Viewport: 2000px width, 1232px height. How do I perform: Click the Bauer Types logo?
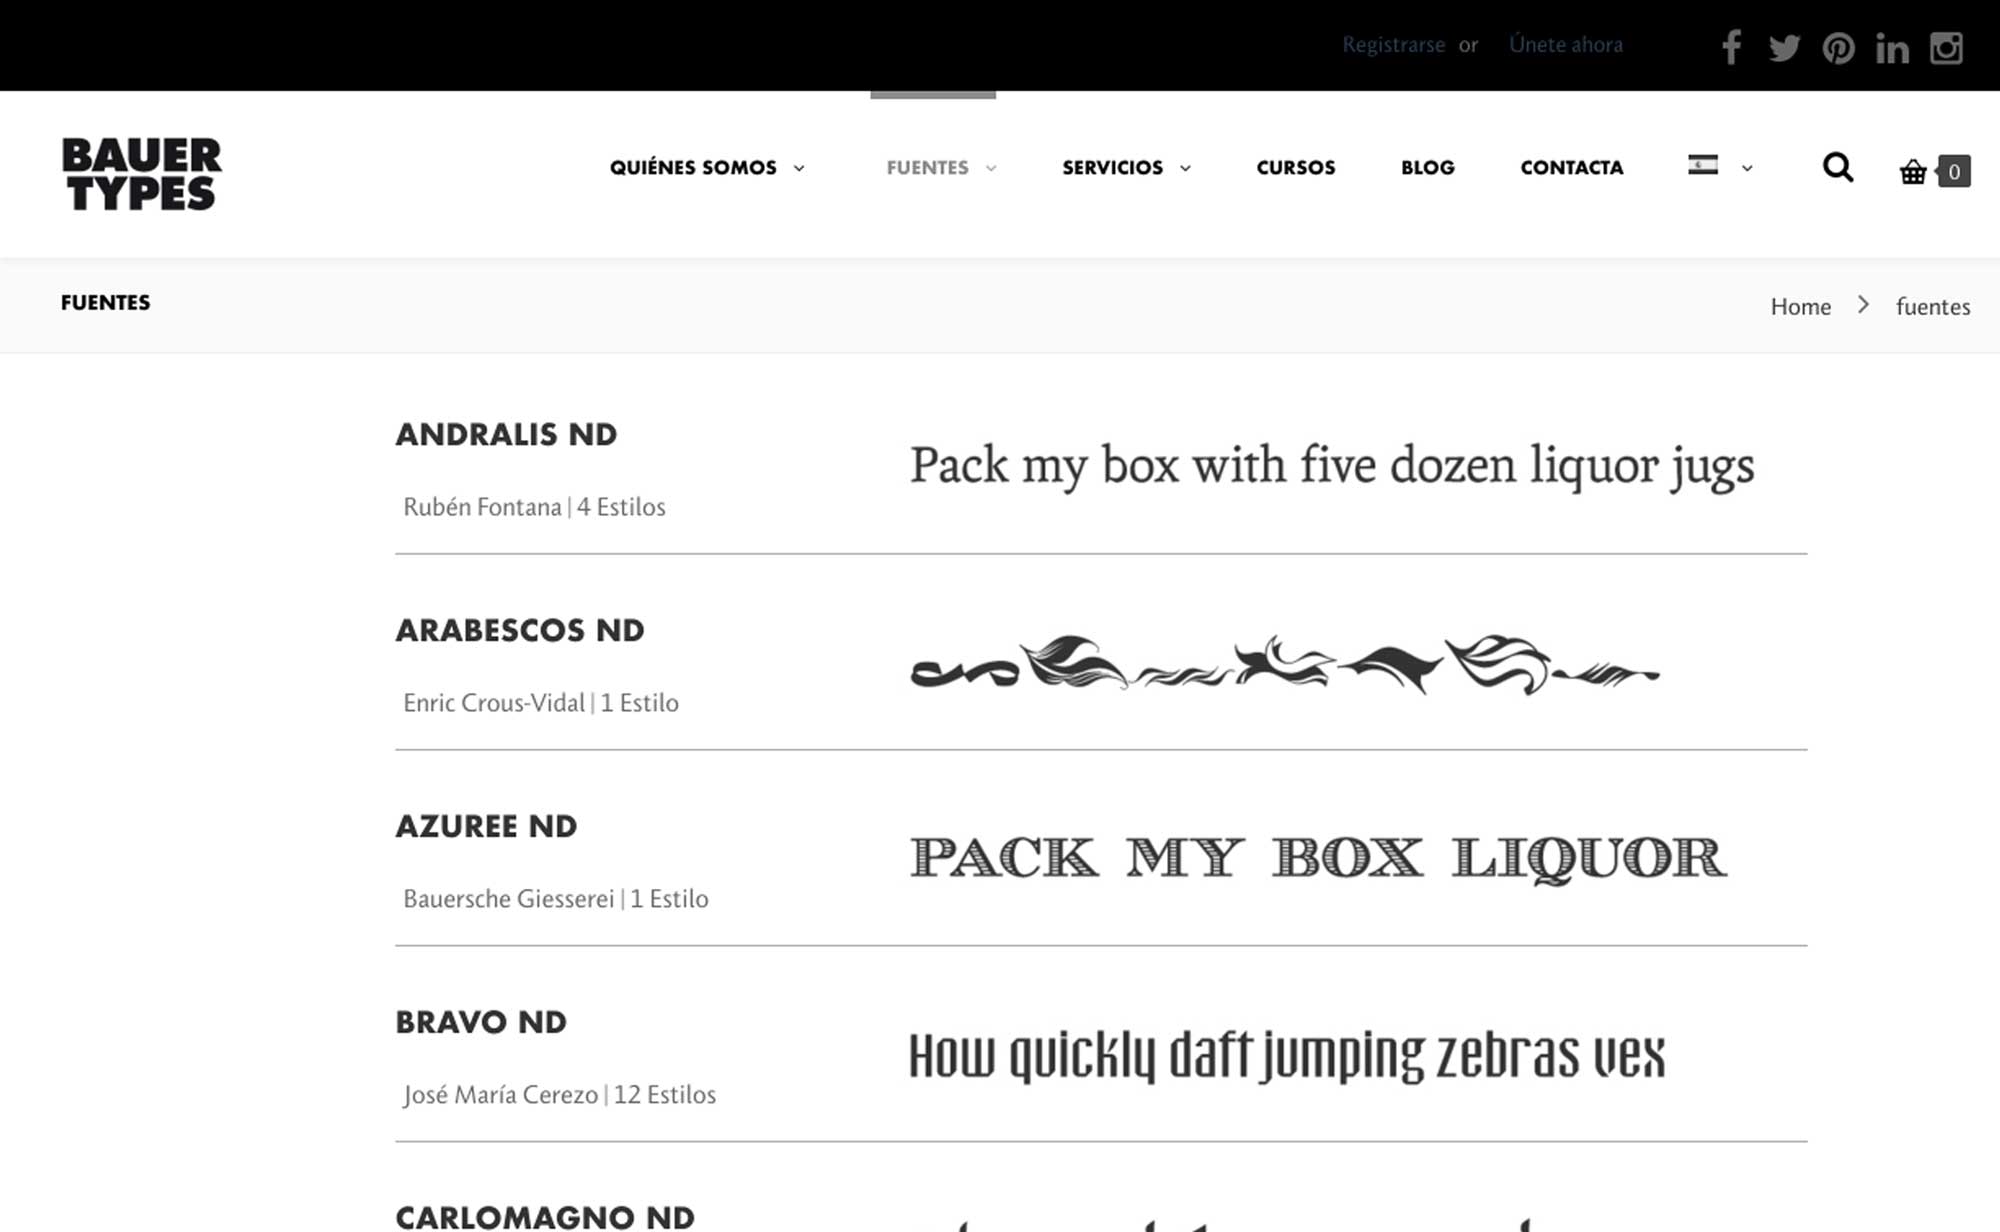click(141, 174)
